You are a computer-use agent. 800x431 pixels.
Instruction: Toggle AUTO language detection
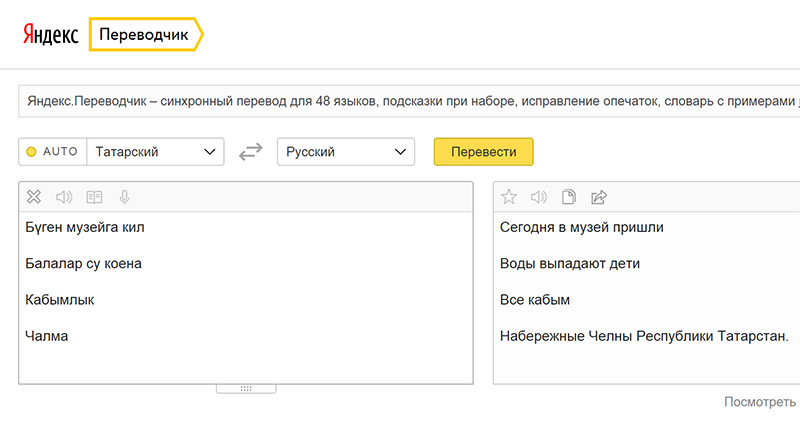point(53,151)
